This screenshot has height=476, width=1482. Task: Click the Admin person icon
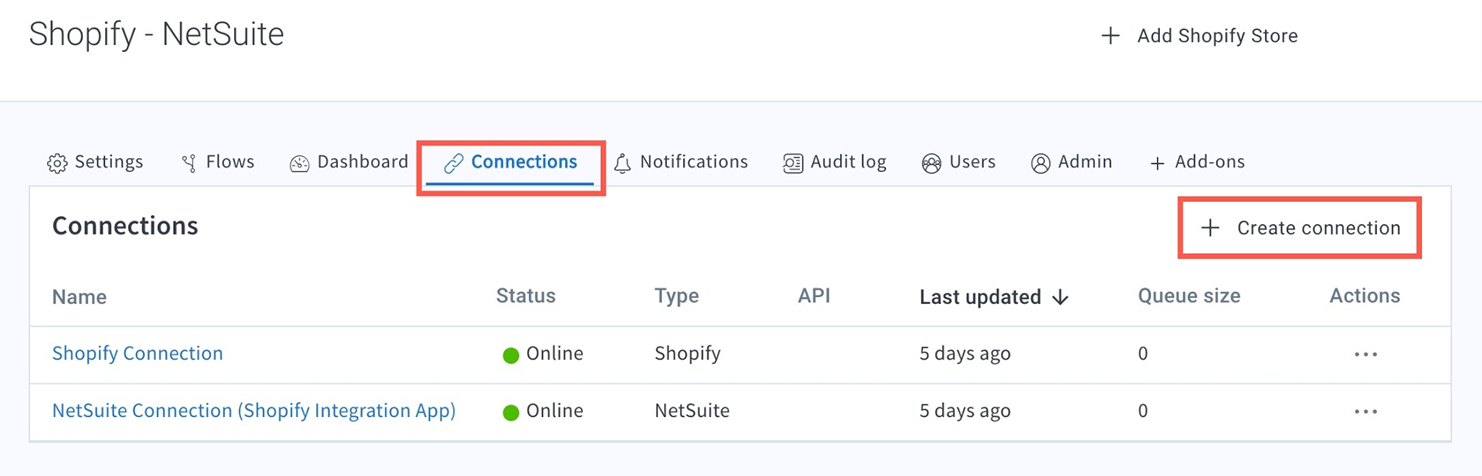click(1040, 163)
